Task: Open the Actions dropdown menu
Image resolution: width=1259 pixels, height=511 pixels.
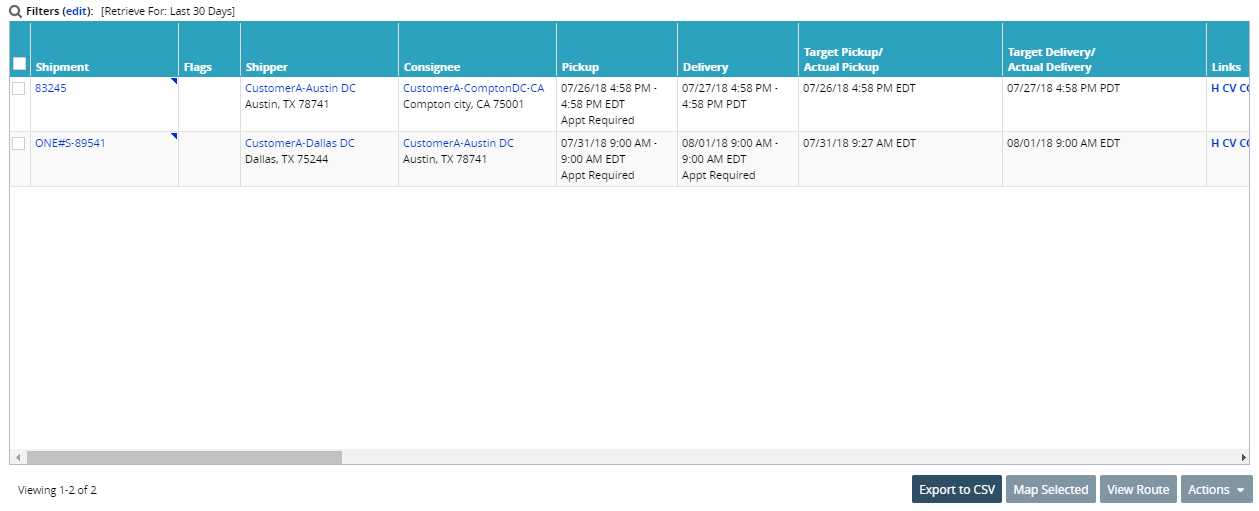Action: click(x=1216, y=489)
